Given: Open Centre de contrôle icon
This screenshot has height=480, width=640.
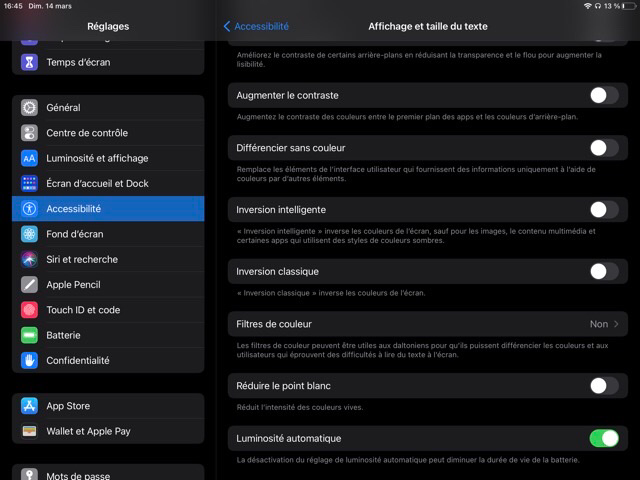Looking at the screenshot, I should (29, 133).
